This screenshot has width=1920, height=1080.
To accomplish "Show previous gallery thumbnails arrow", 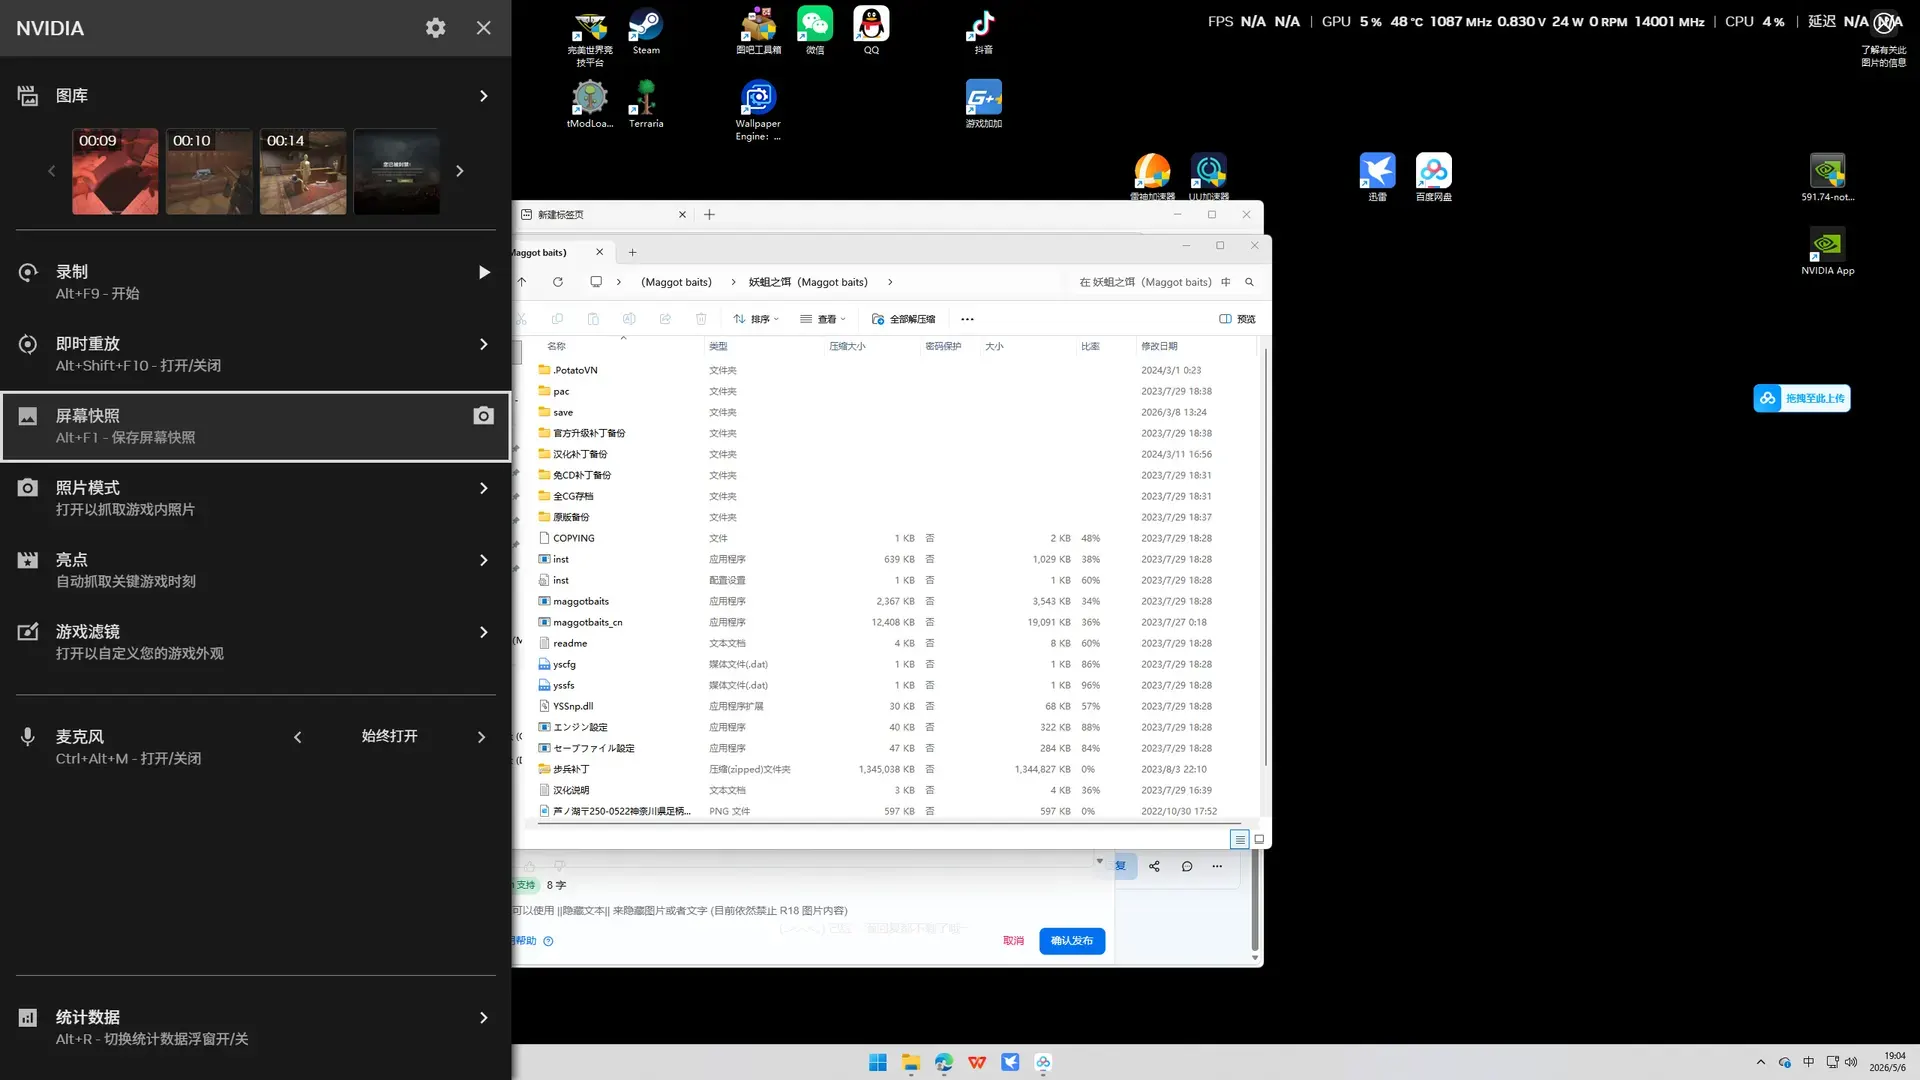I will tap(52, 171).
